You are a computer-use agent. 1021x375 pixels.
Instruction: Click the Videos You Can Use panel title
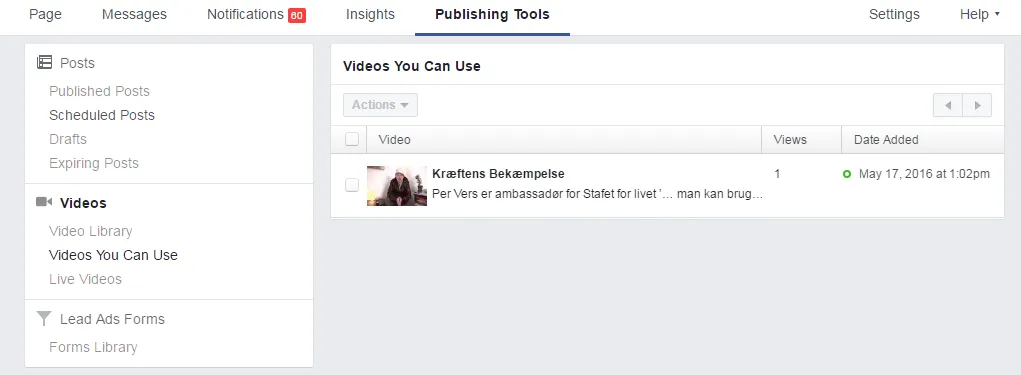(412, 66)
